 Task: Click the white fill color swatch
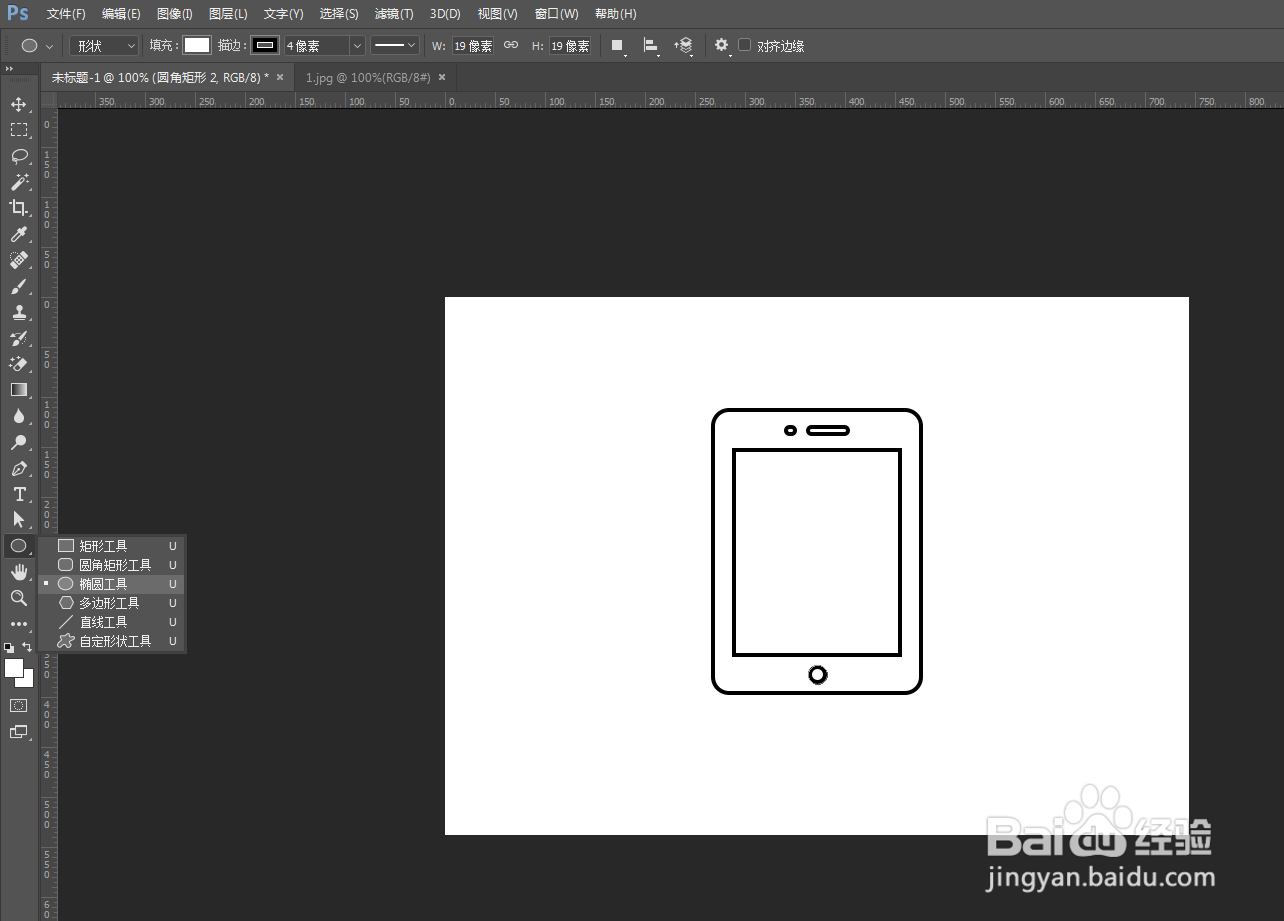click(197, 46)
